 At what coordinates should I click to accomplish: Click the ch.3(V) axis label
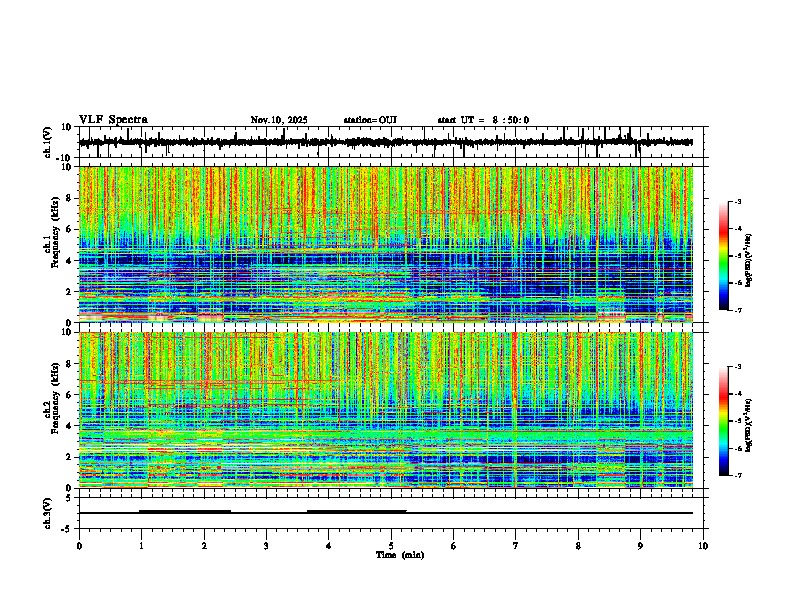[48, 513]
